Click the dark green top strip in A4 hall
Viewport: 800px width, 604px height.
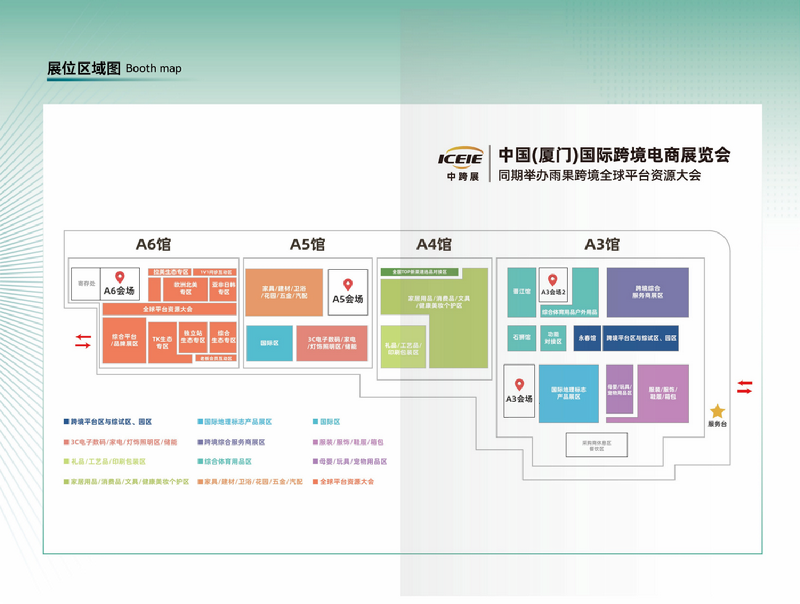pos(419,272)
